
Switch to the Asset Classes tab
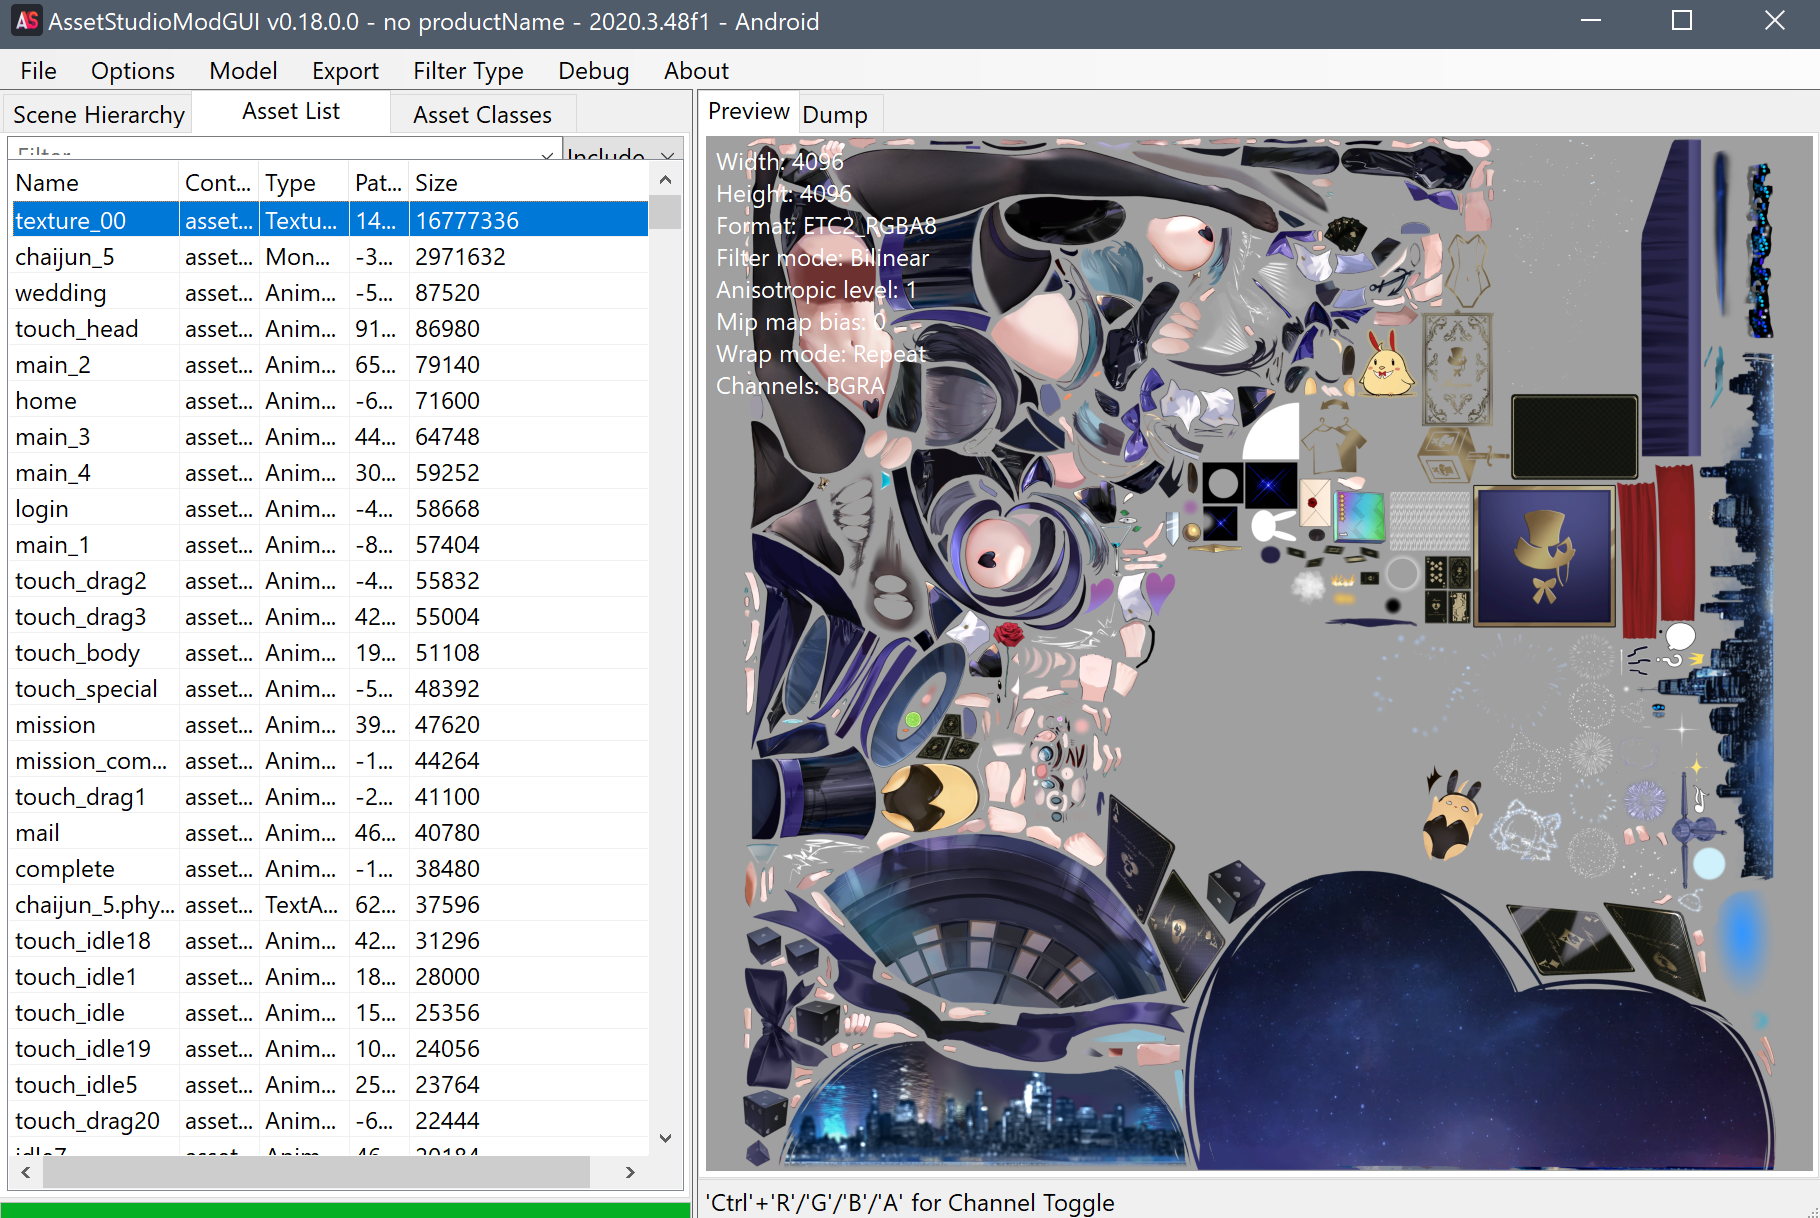pos(482,115)
